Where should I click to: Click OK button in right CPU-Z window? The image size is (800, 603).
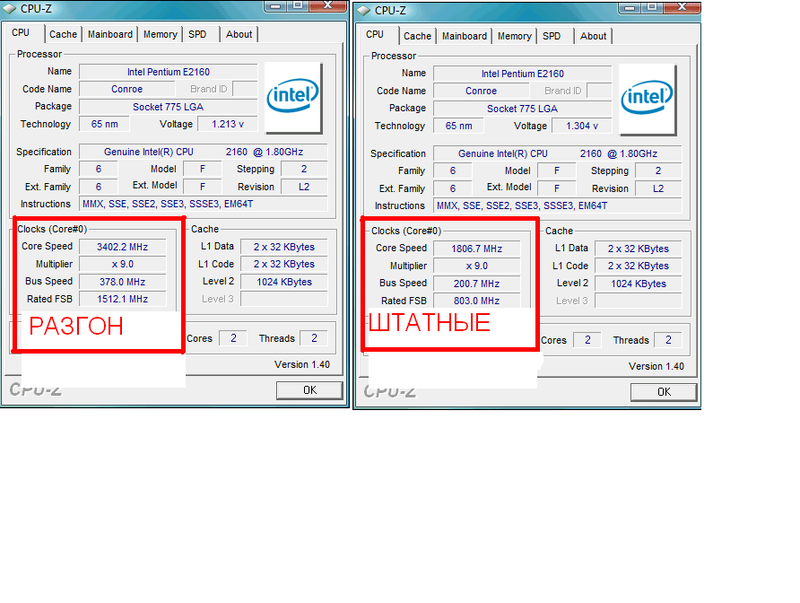663,392
